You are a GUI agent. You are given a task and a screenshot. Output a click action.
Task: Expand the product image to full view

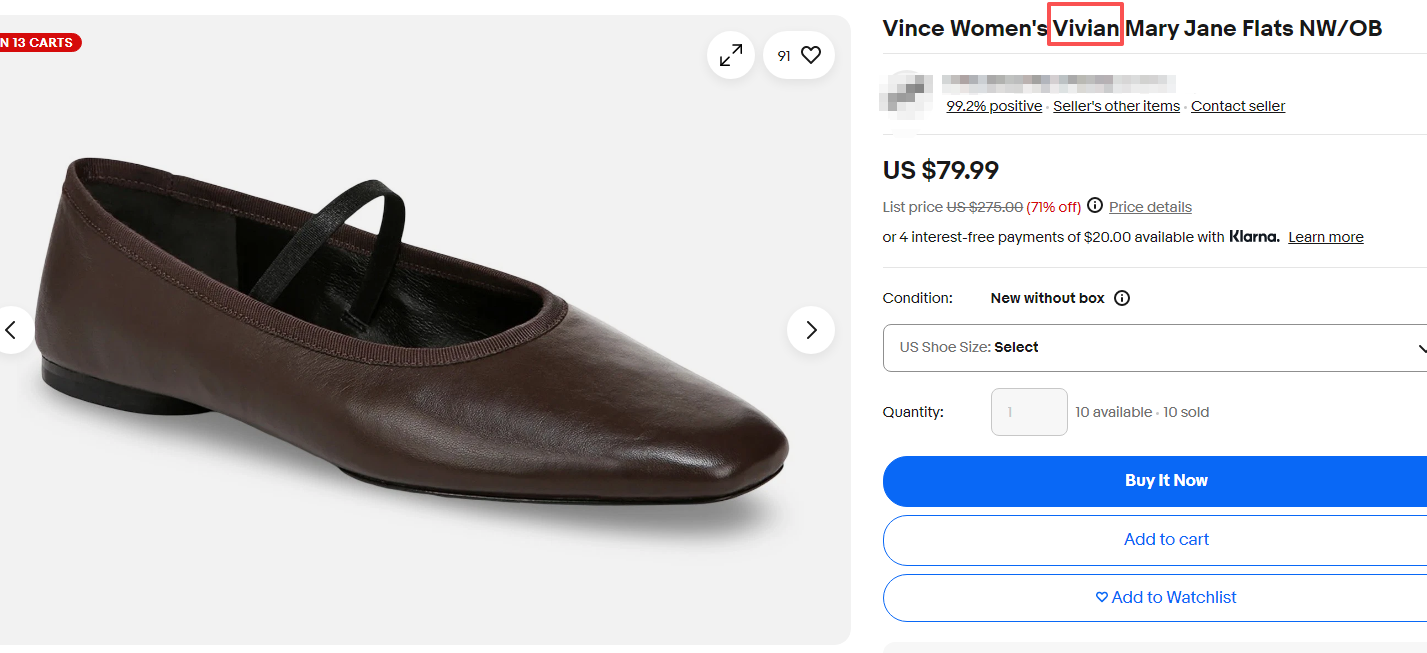[731, 56]
